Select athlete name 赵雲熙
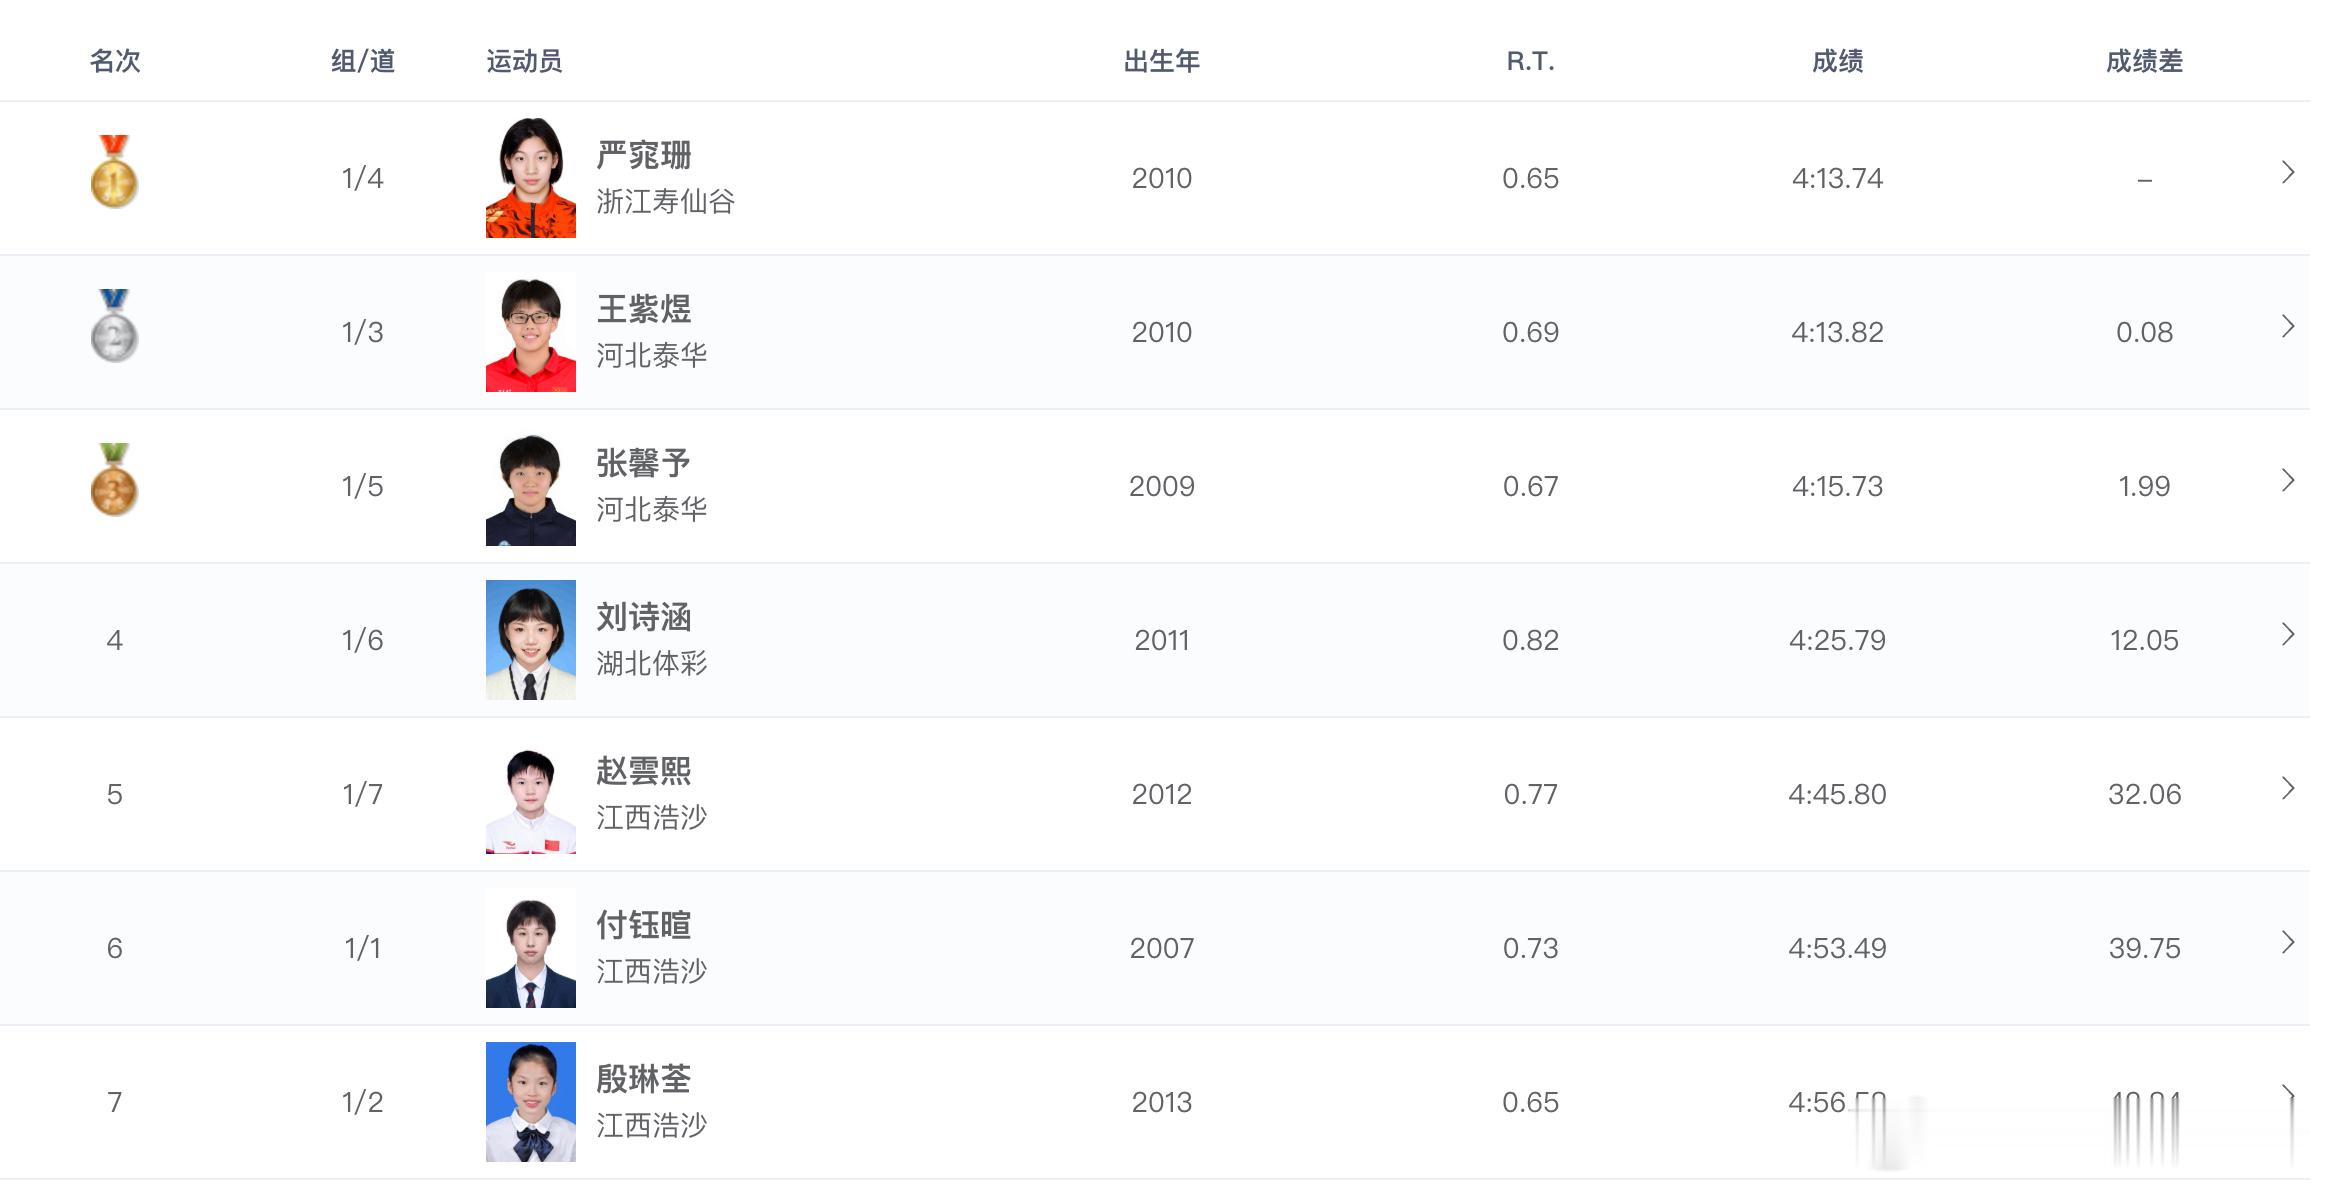Screen dimensions: 2326x1192 (644, 771)
